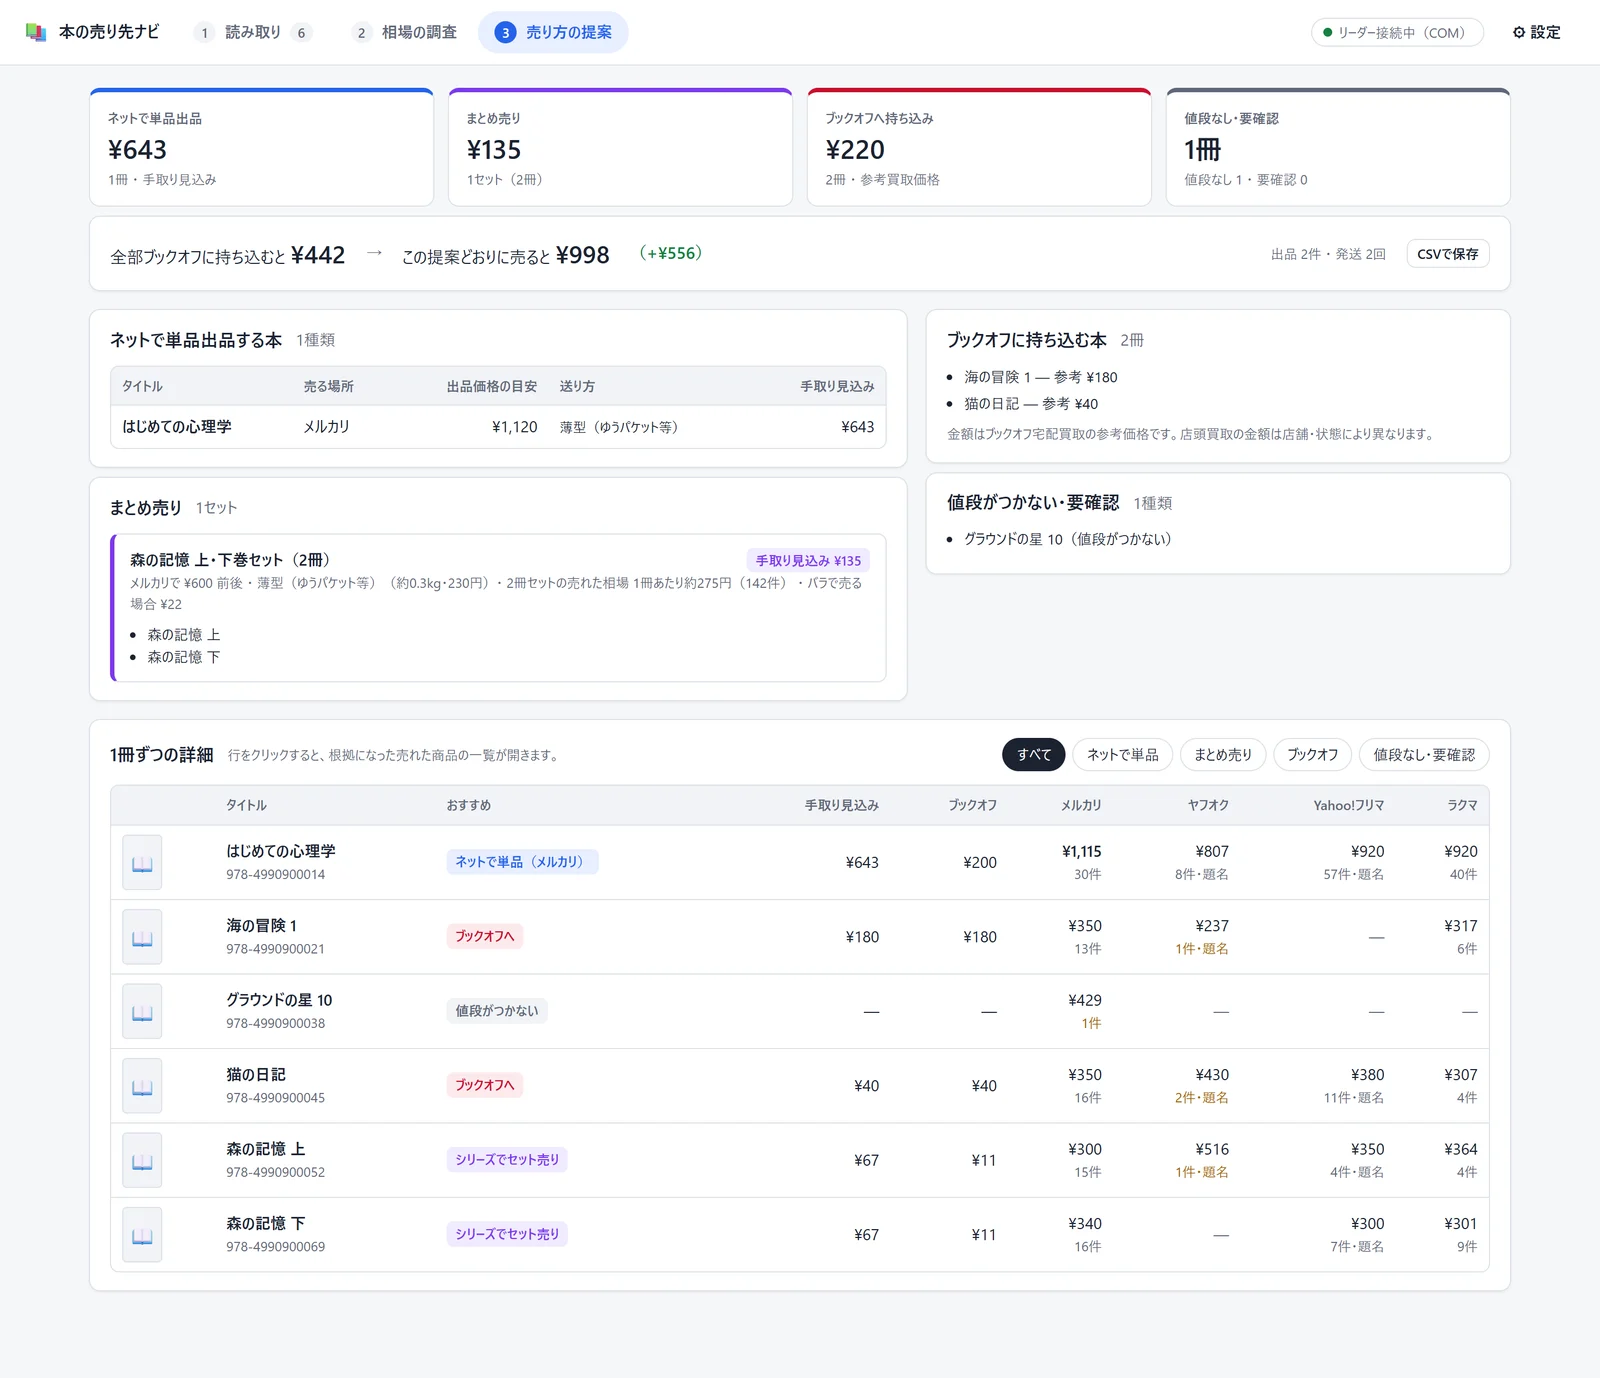This screenshot has width=1600, height=1378.
Task: Click ネットで単品(メルカリ) recommendation badge
Action: click(x=522, y=862)
